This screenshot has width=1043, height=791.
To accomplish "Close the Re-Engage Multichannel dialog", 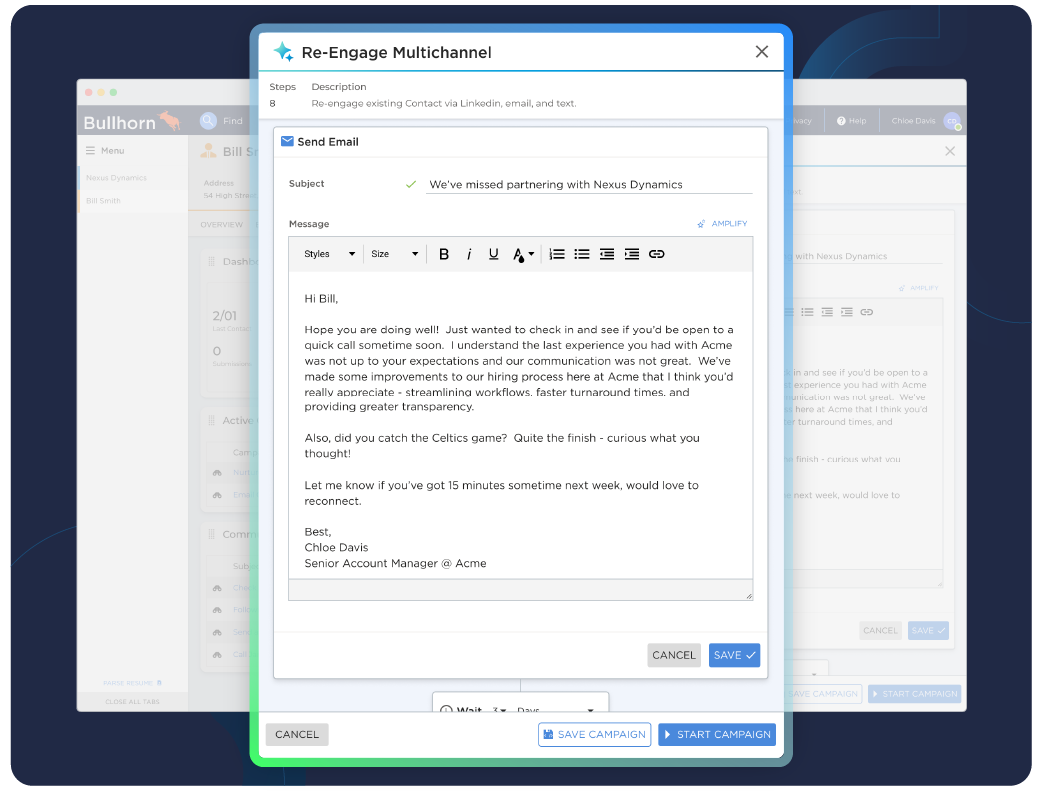I will point(762,52).
